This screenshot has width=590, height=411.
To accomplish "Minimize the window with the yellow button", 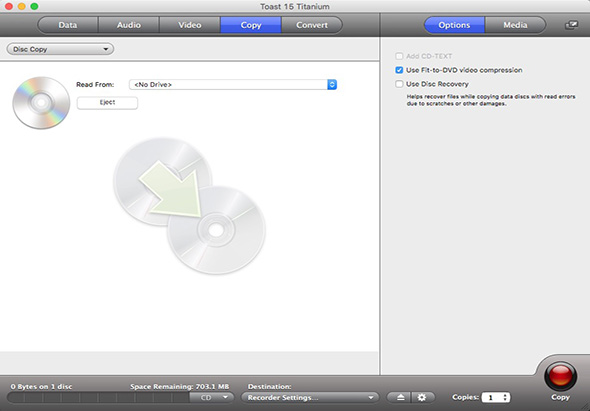I will pyautogui.click(x=21, y=6).
